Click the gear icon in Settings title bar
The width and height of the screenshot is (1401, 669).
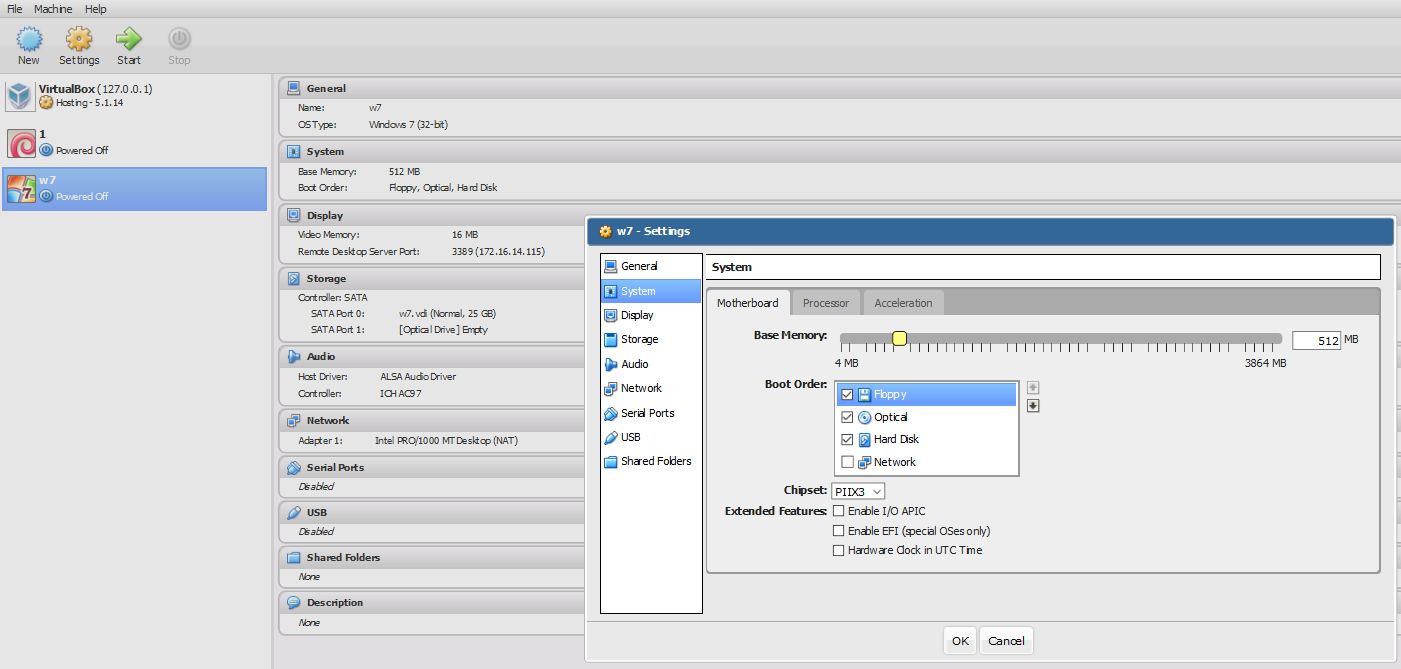click(605, 231)
